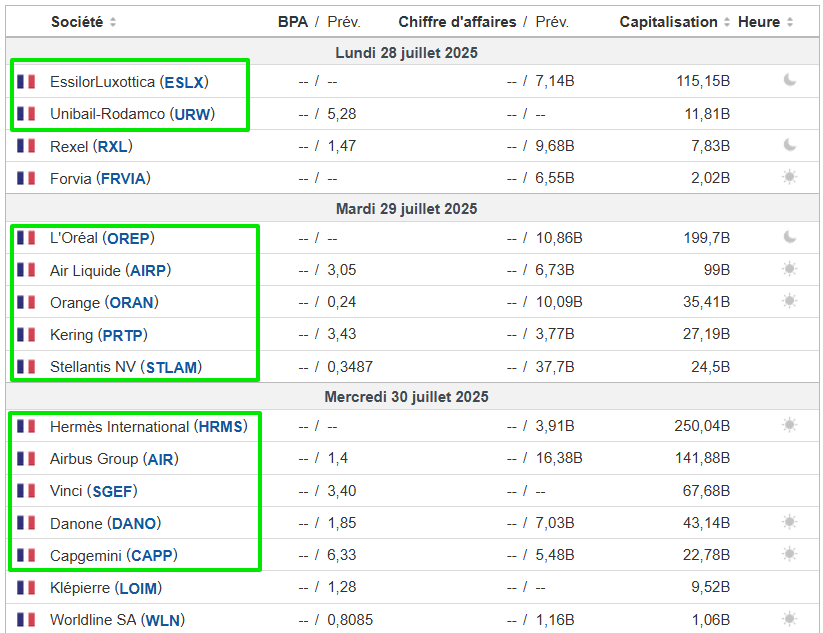Open the Danone DANO ticker link
Screen dimensions: 823x633
click(x=134, y=523)
